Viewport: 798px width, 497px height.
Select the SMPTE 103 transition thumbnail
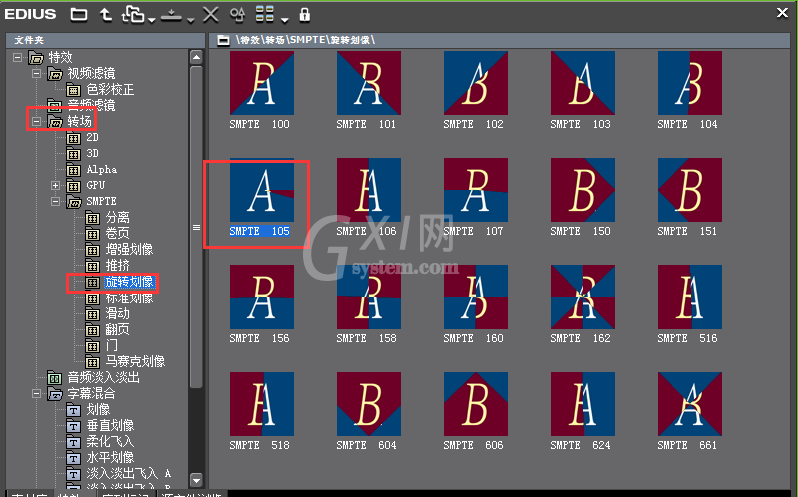[x=583, y=83]
